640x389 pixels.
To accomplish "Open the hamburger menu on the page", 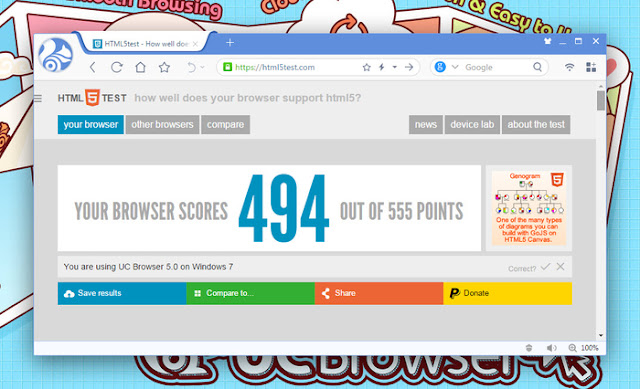I will tap(38, 98).
